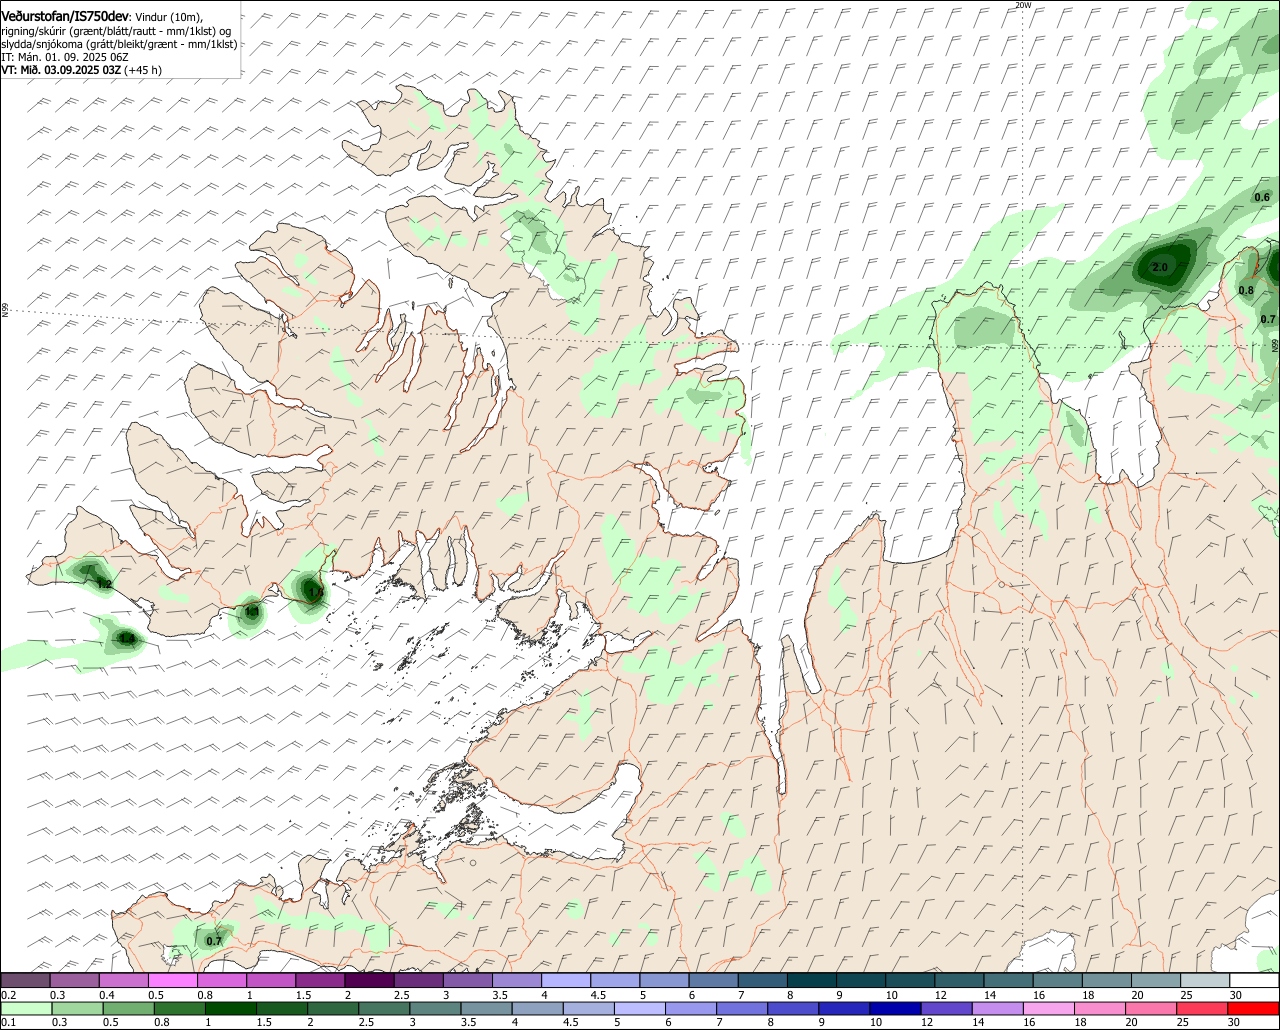This screenshot has height=1030, width=1280.
Task: Pick the top-row legend swatch between 0.3 and 0.4
Action: pos(74,980)
